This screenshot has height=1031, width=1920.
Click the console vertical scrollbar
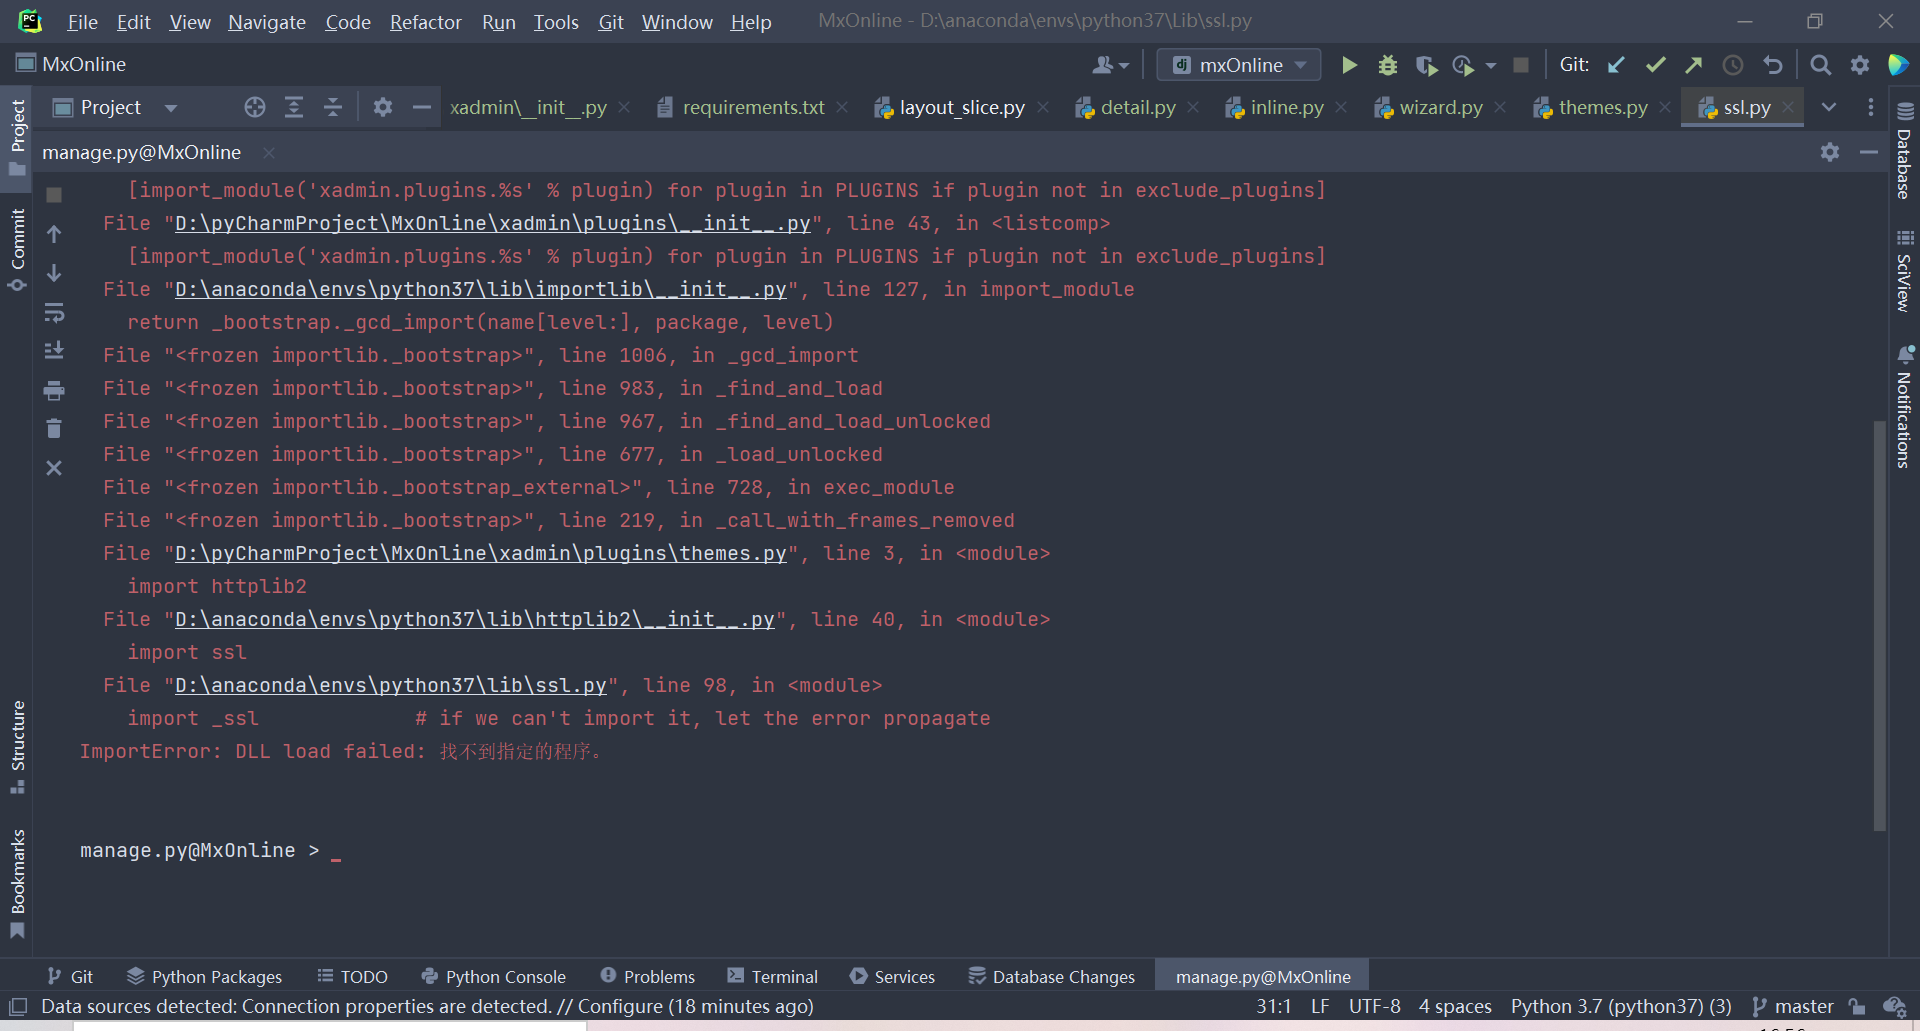pyautogui.click(x=1879, y=625)
